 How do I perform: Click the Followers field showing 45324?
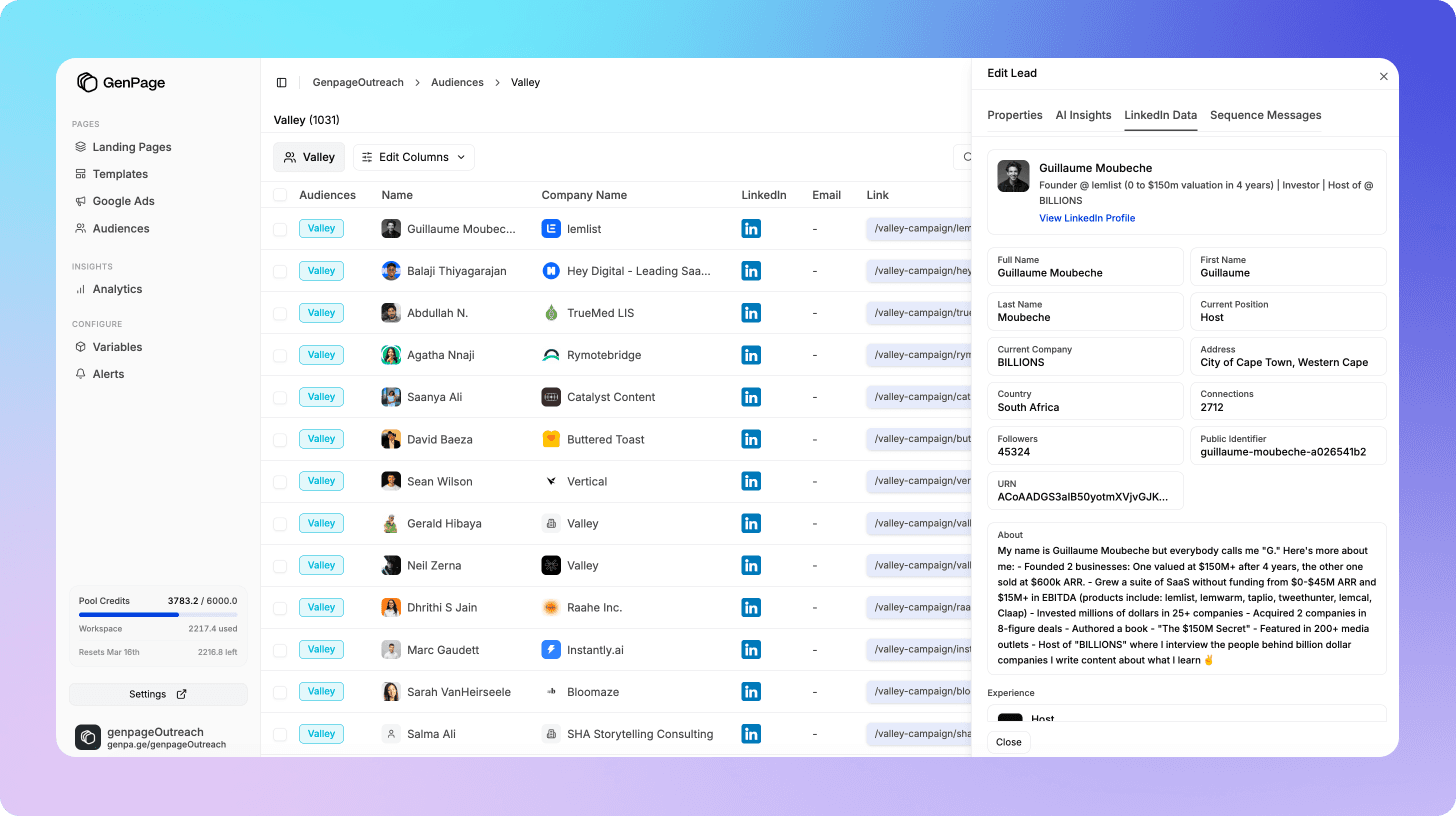point(1085,446)
